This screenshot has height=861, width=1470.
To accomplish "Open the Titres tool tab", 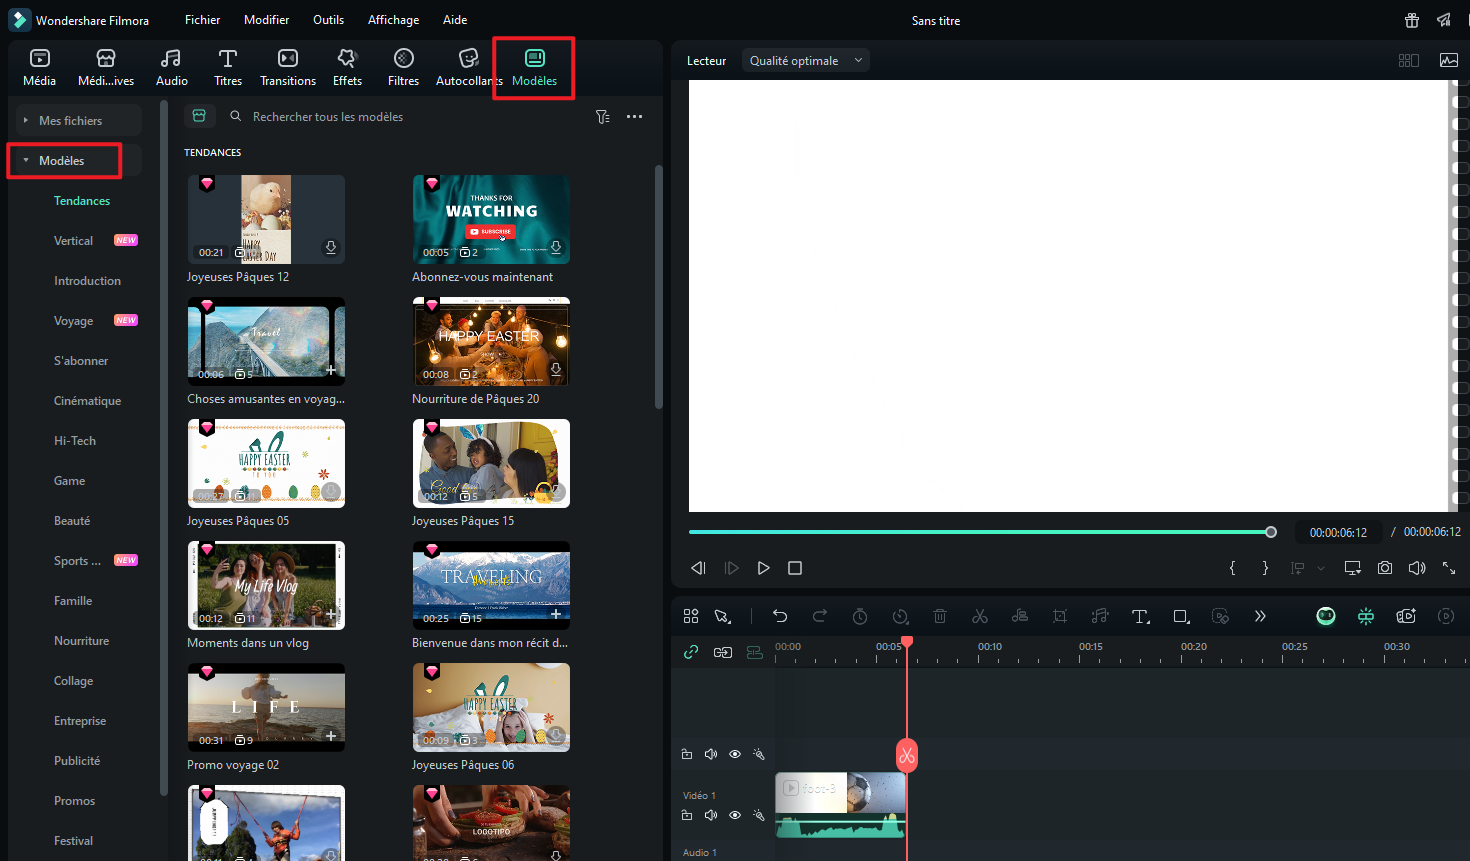I will click(227, 67).
